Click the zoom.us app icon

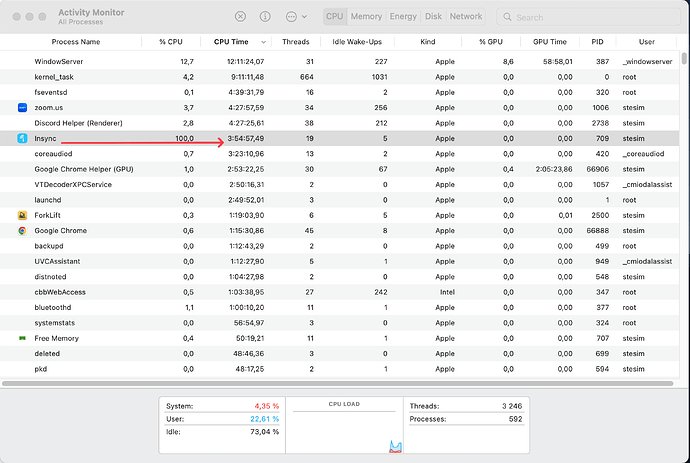(x=22, y=107)
